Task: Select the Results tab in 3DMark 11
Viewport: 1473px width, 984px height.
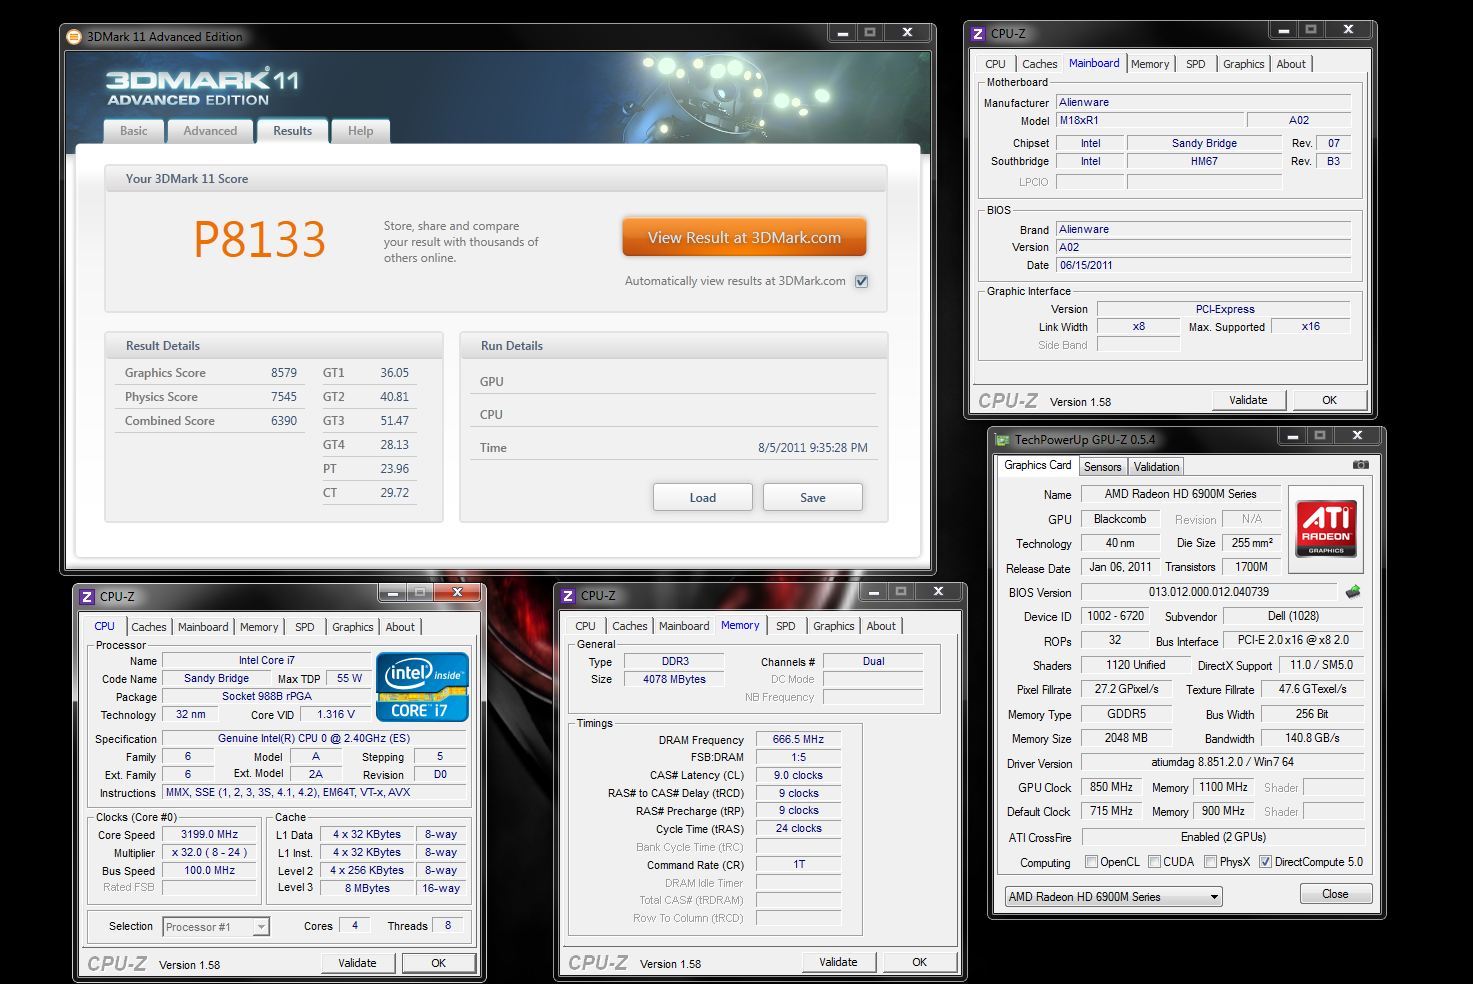Action: (x=292, y=131)
